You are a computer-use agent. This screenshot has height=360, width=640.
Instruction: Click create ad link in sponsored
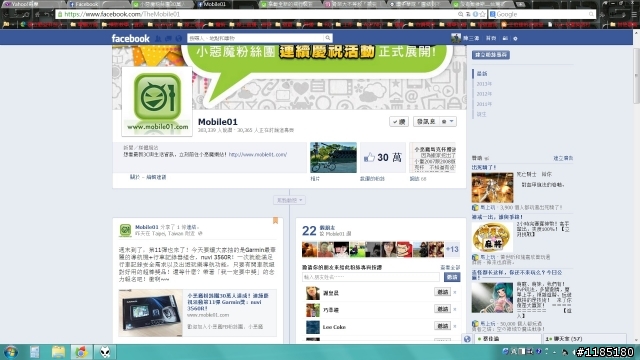click(x=563, y=158)
